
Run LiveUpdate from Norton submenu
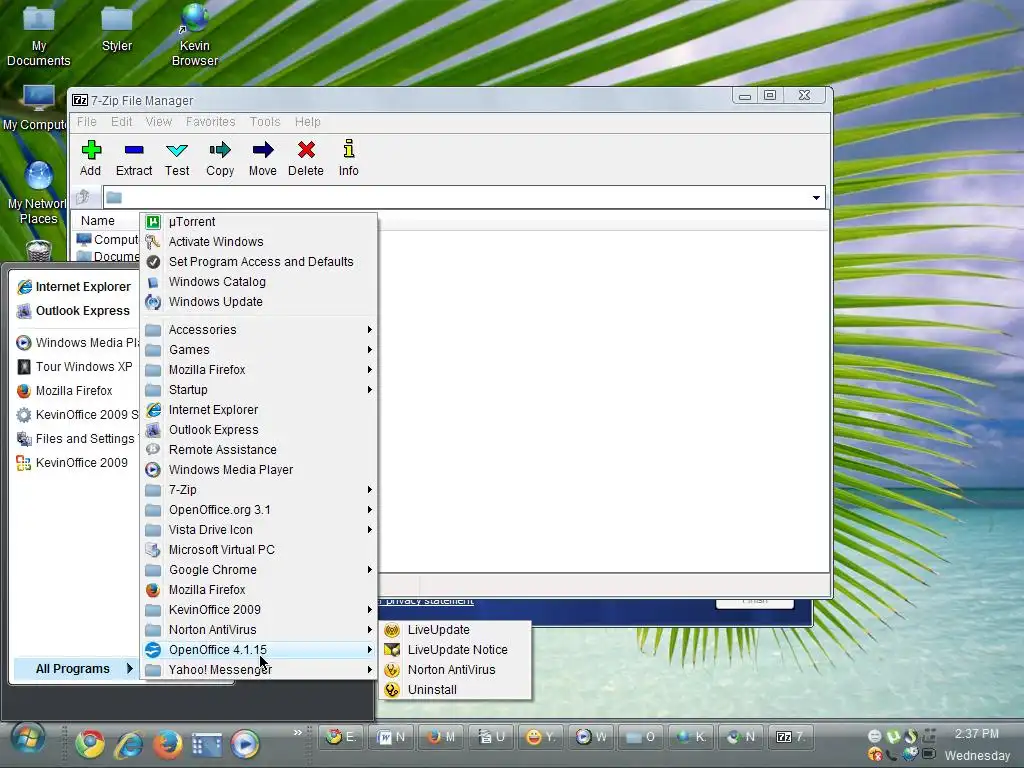[456, 630]
